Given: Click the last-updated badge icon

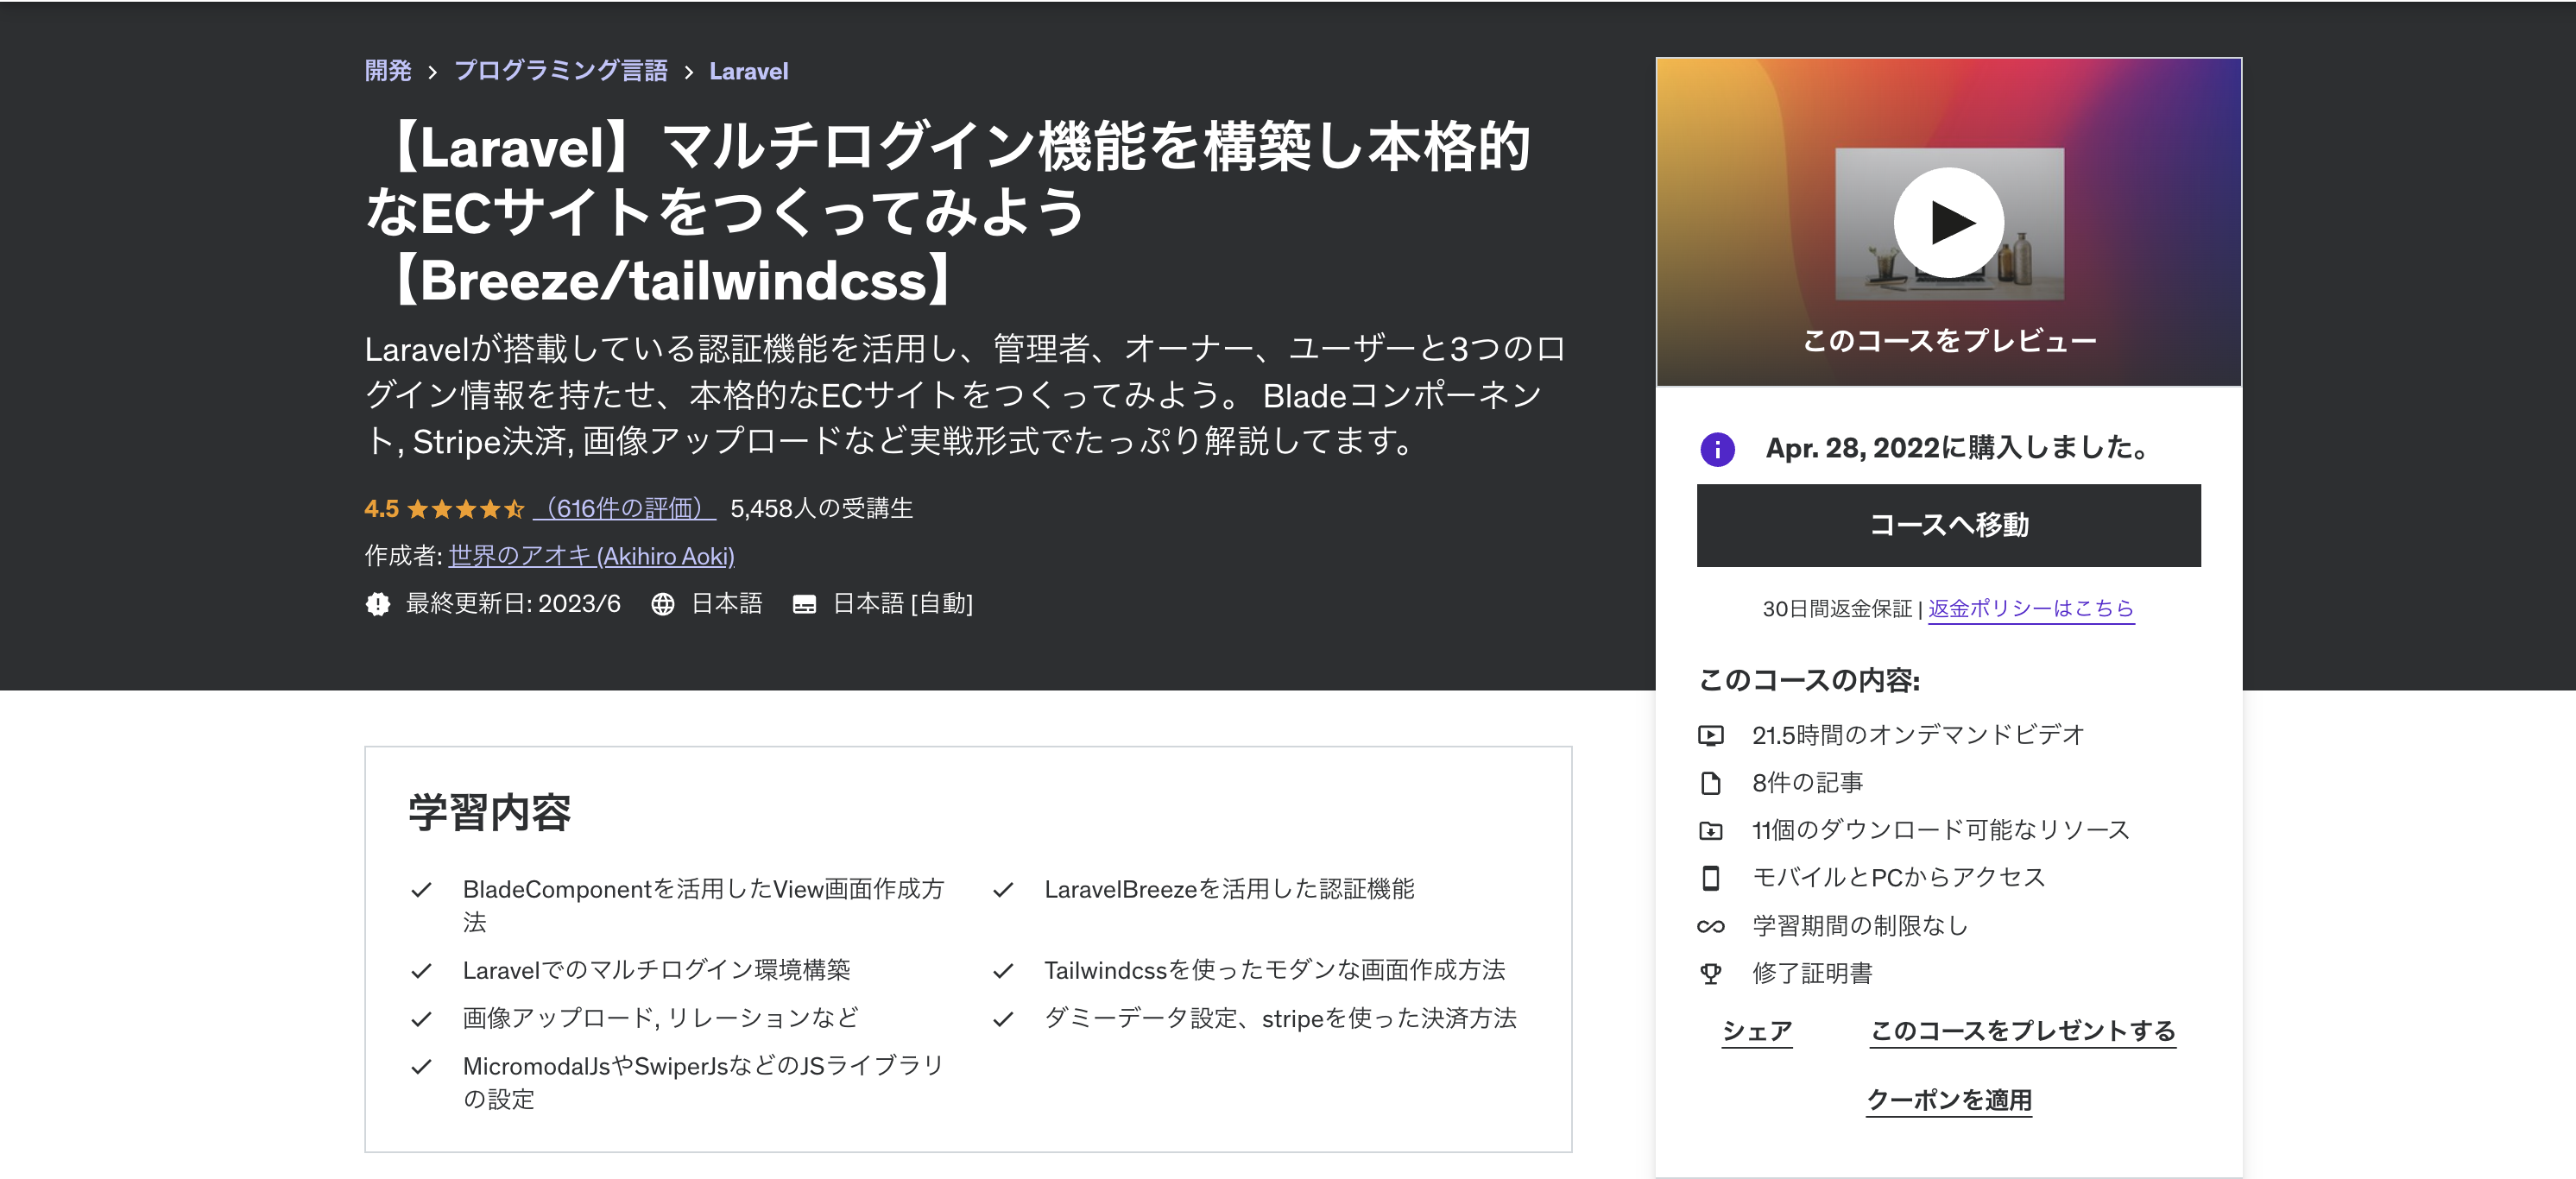Looking at the screenshot, I should click(378, 604).
